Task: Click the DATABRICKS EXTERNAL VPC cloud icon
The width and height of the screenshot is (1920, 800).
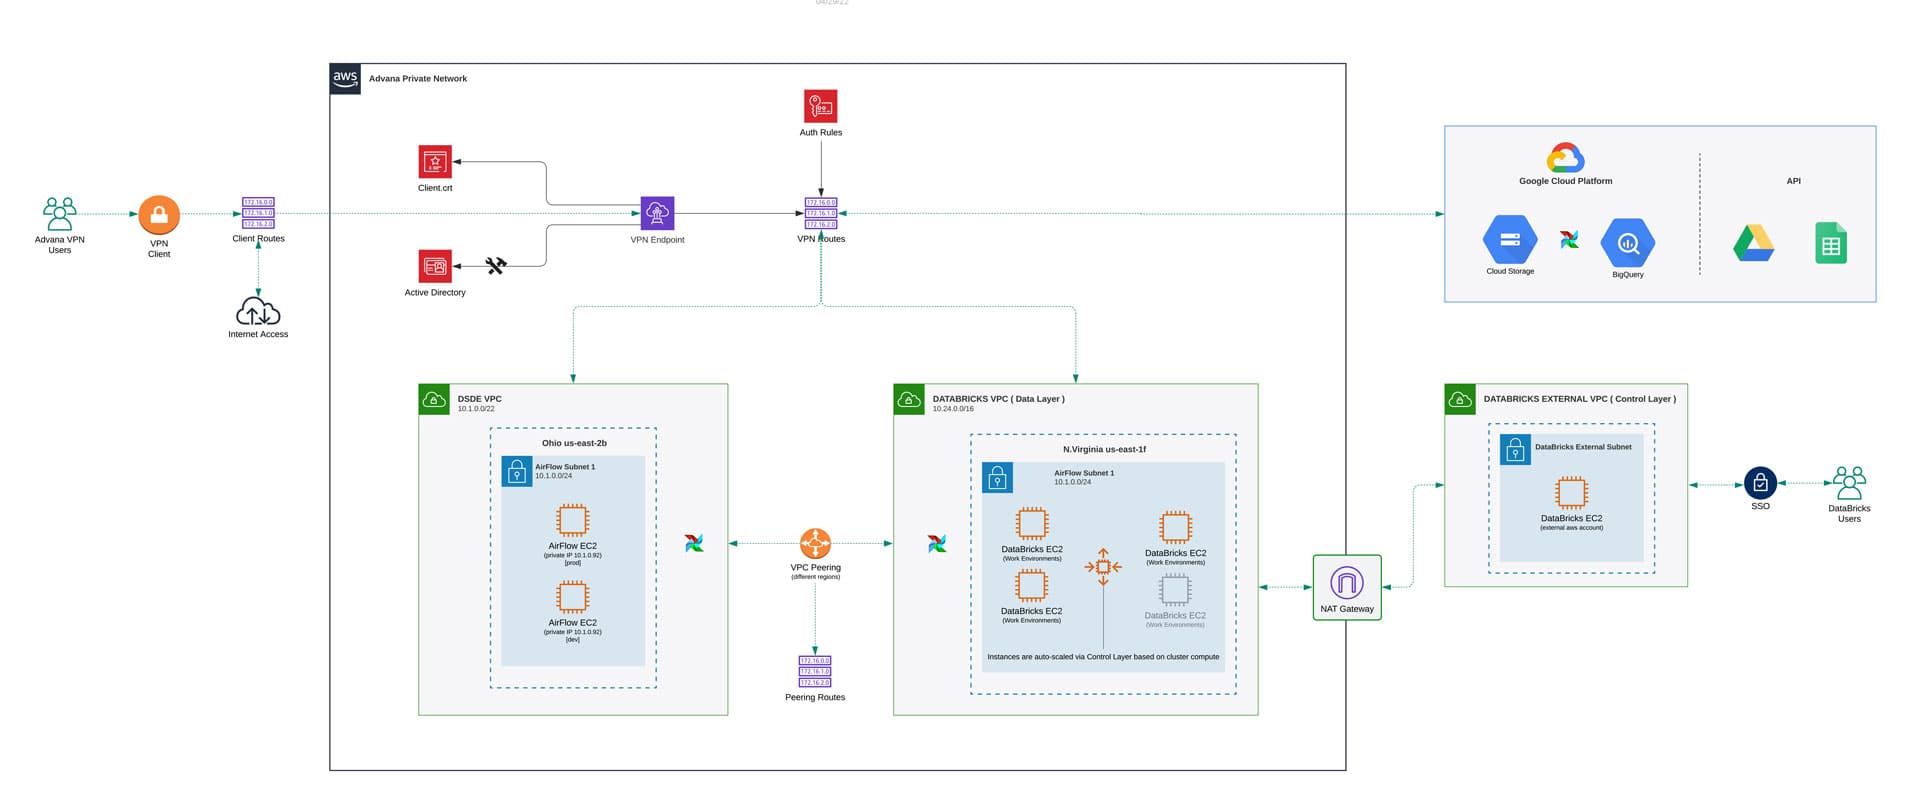Action: (x=1460, y=400)
